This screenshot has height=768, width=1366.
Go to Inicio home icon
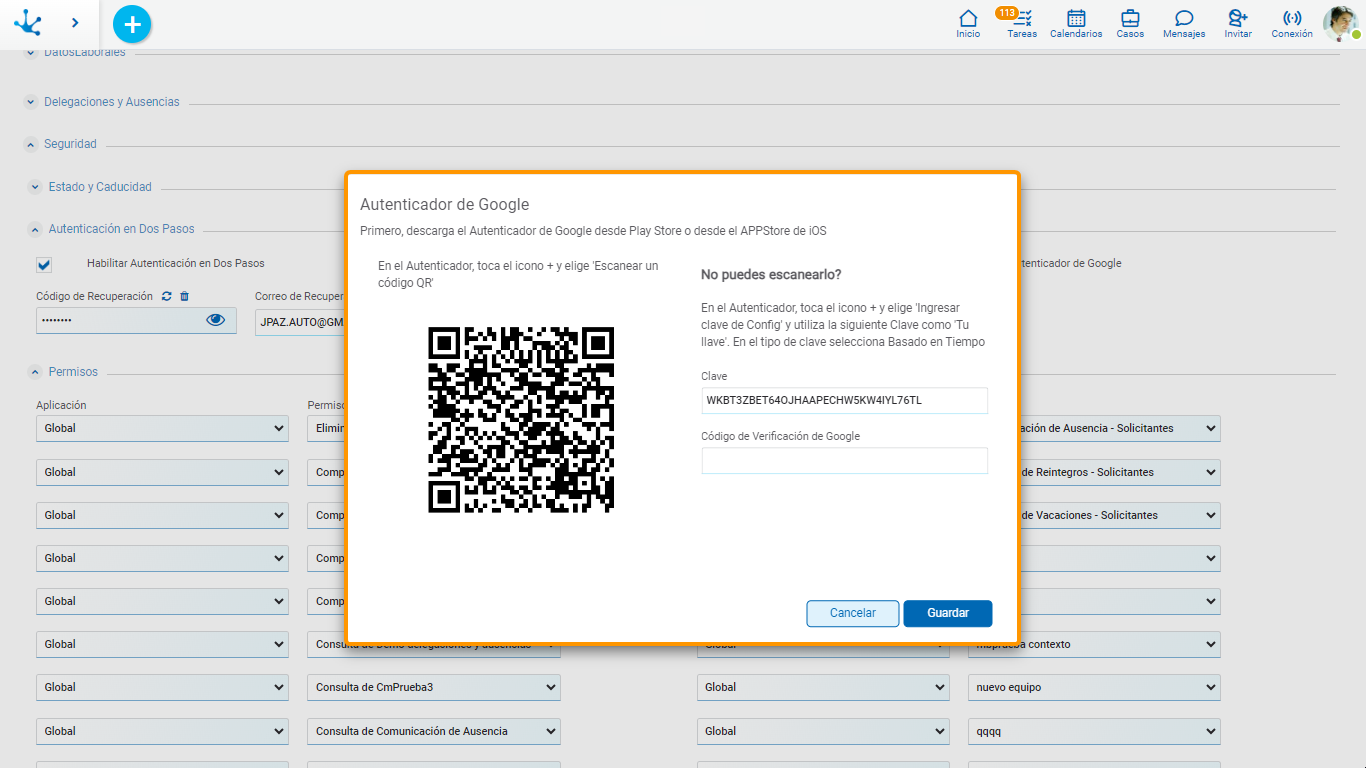pos(968,24)
